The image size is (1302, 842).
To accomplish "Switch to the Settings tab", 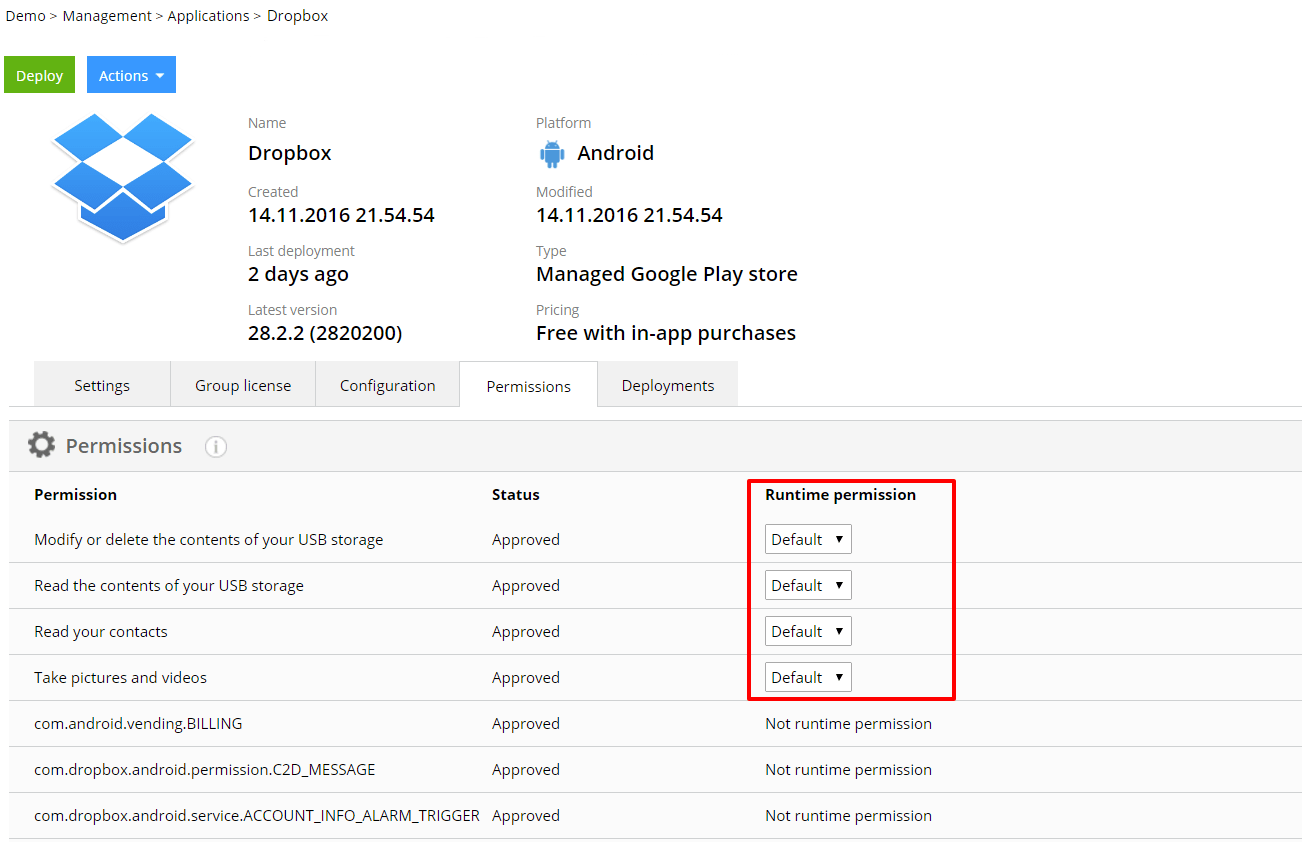I will coord(102,385).
